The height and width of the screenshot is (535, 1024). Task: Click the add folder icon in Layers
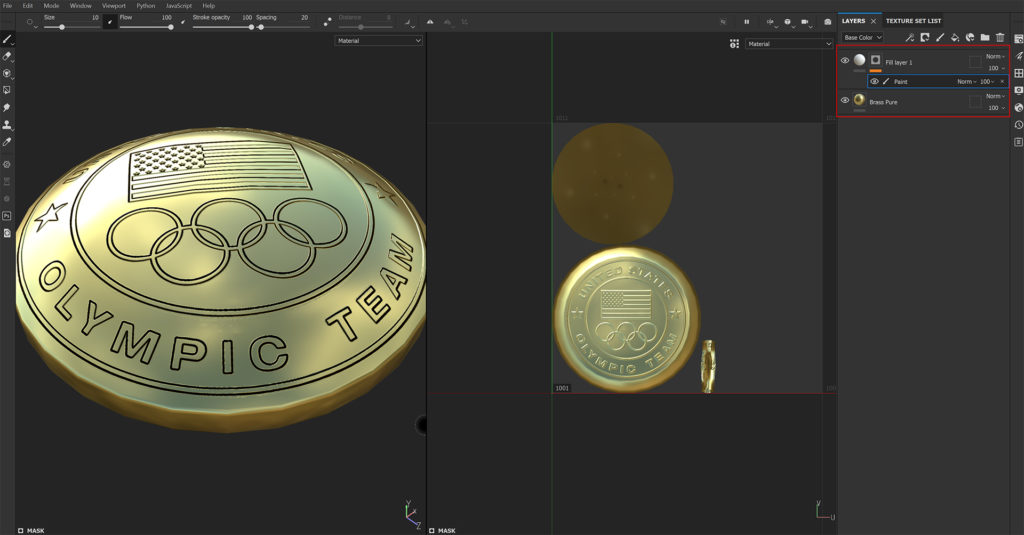[x=985, y=37]
